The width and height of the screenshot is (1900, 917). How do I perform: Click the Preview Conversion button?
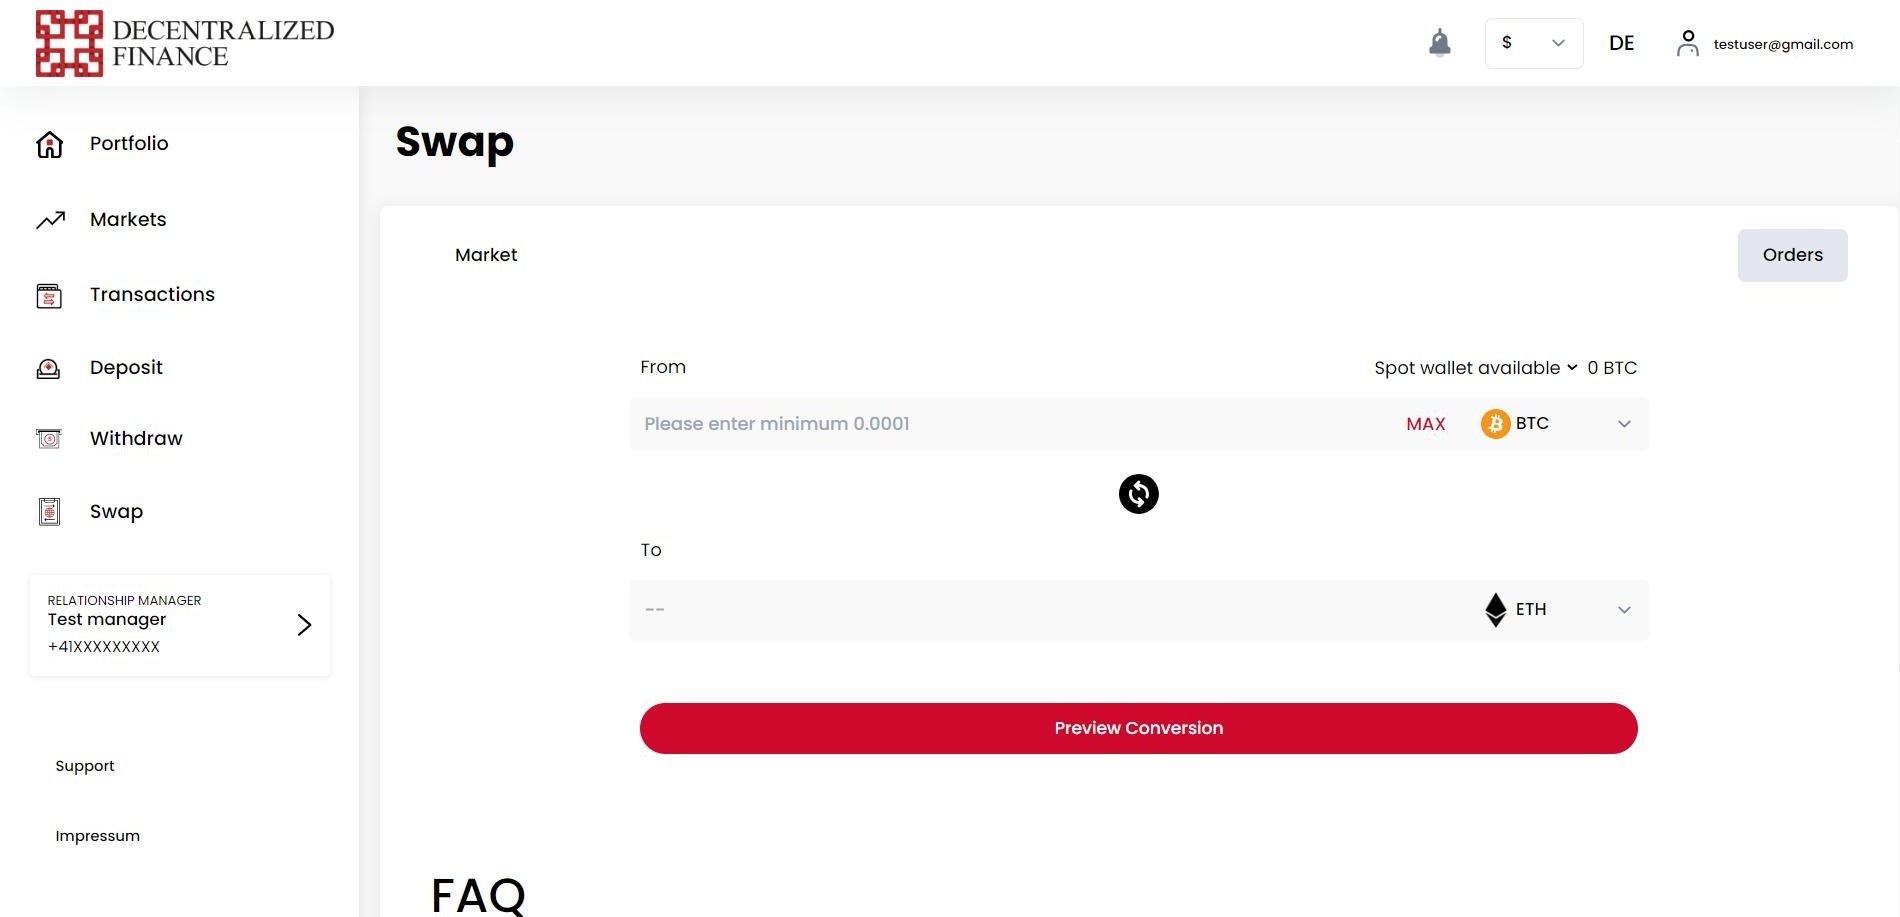[x=1138, y=728]
